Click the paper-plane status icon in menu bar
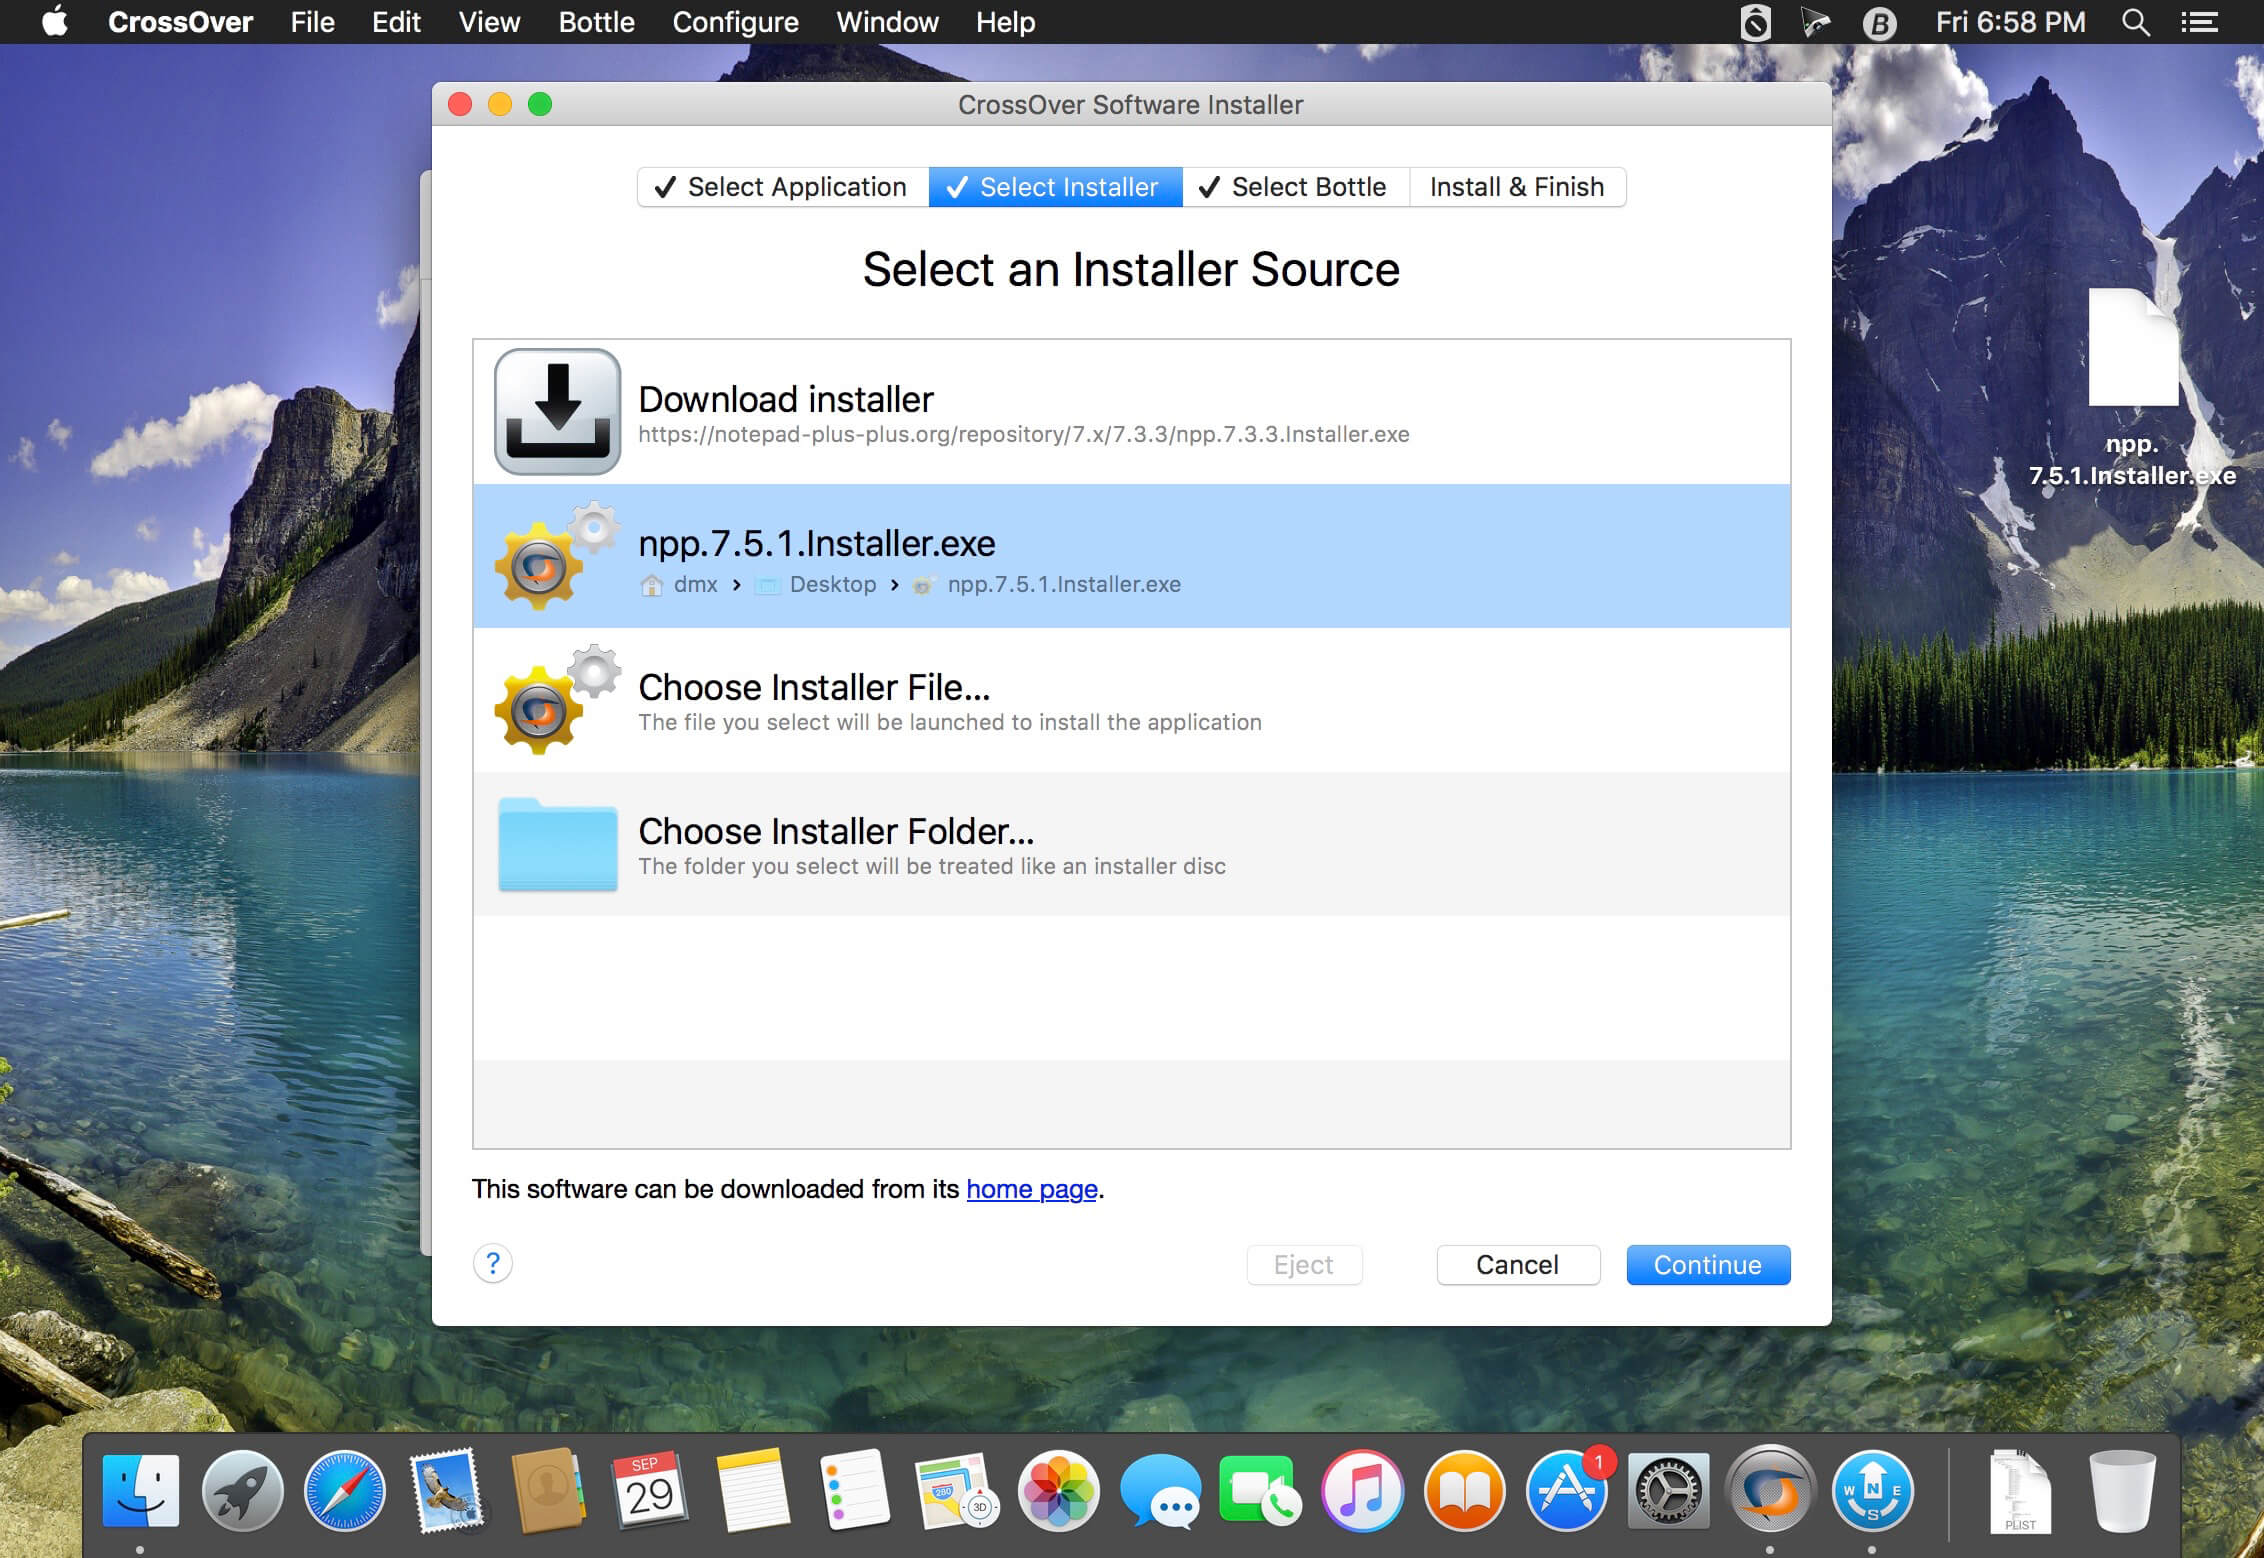The width and height of the screenshot is (2264, 1558). 1816,22
